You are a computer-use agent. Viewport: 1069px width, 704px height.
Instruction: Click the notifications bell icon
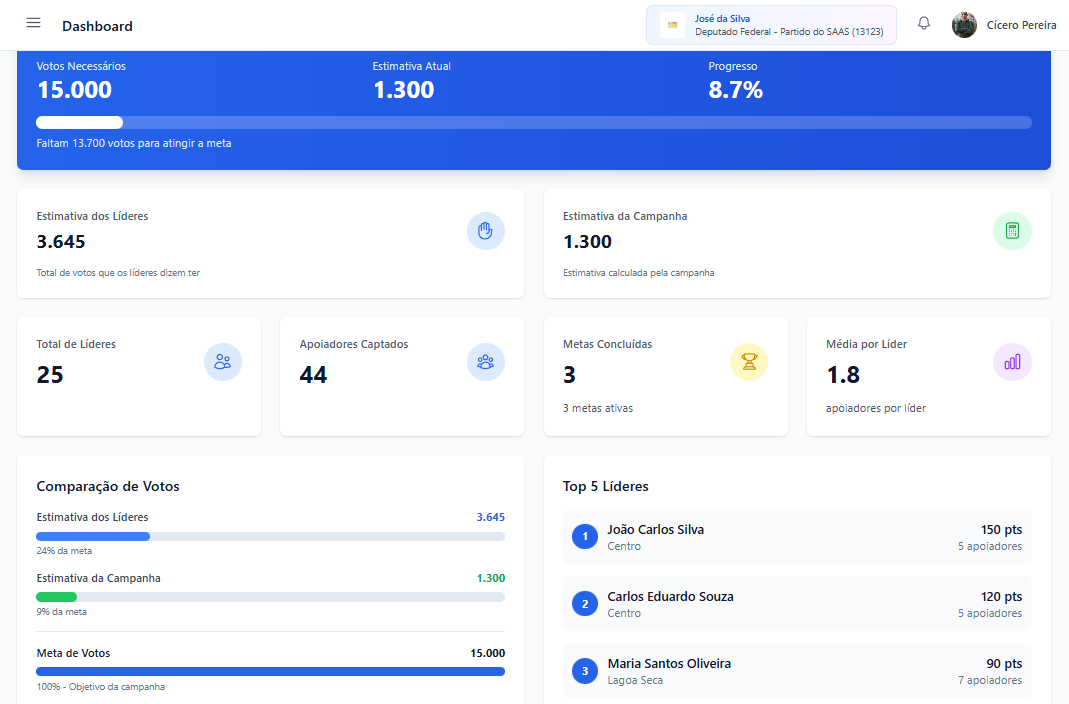pos(924,24)
